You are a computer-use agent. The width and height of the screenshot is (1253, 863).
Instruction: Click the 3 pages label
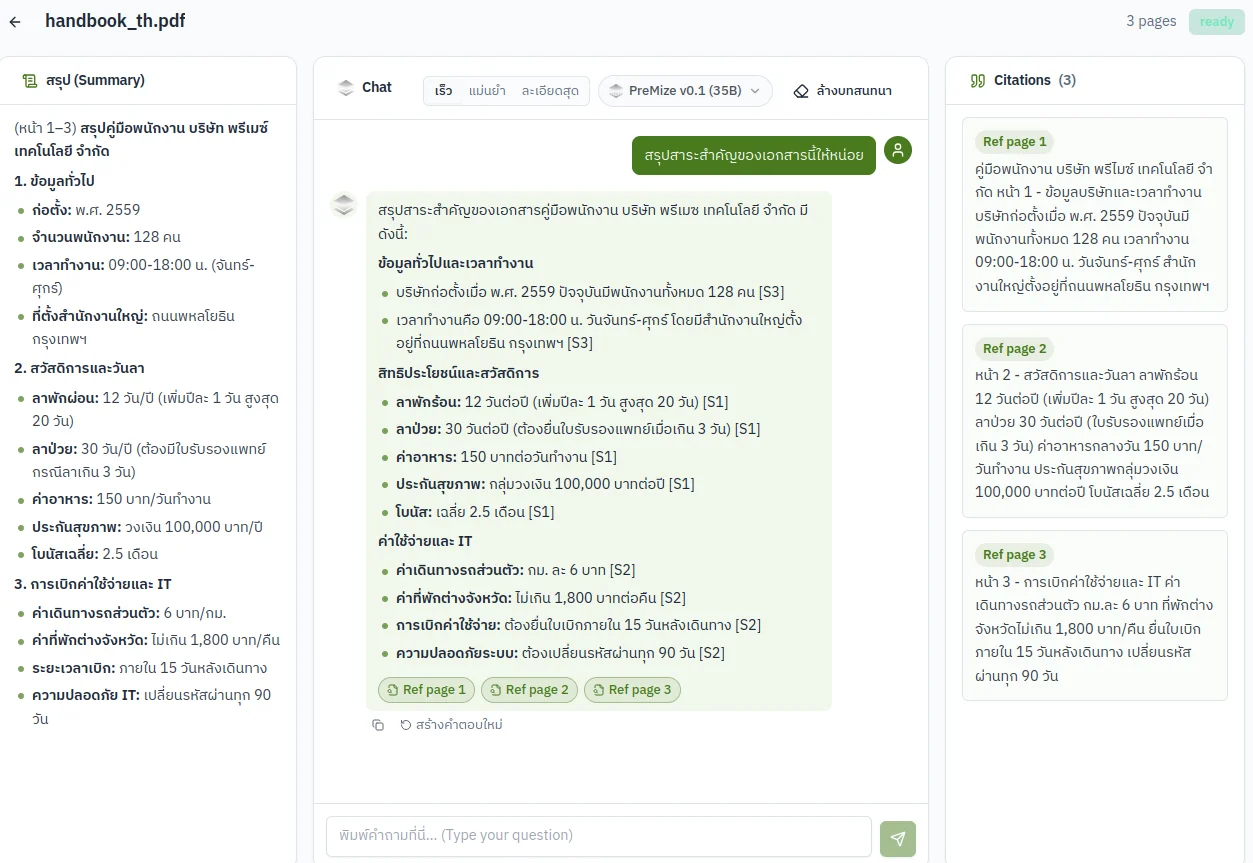(x=1151, y=21)
